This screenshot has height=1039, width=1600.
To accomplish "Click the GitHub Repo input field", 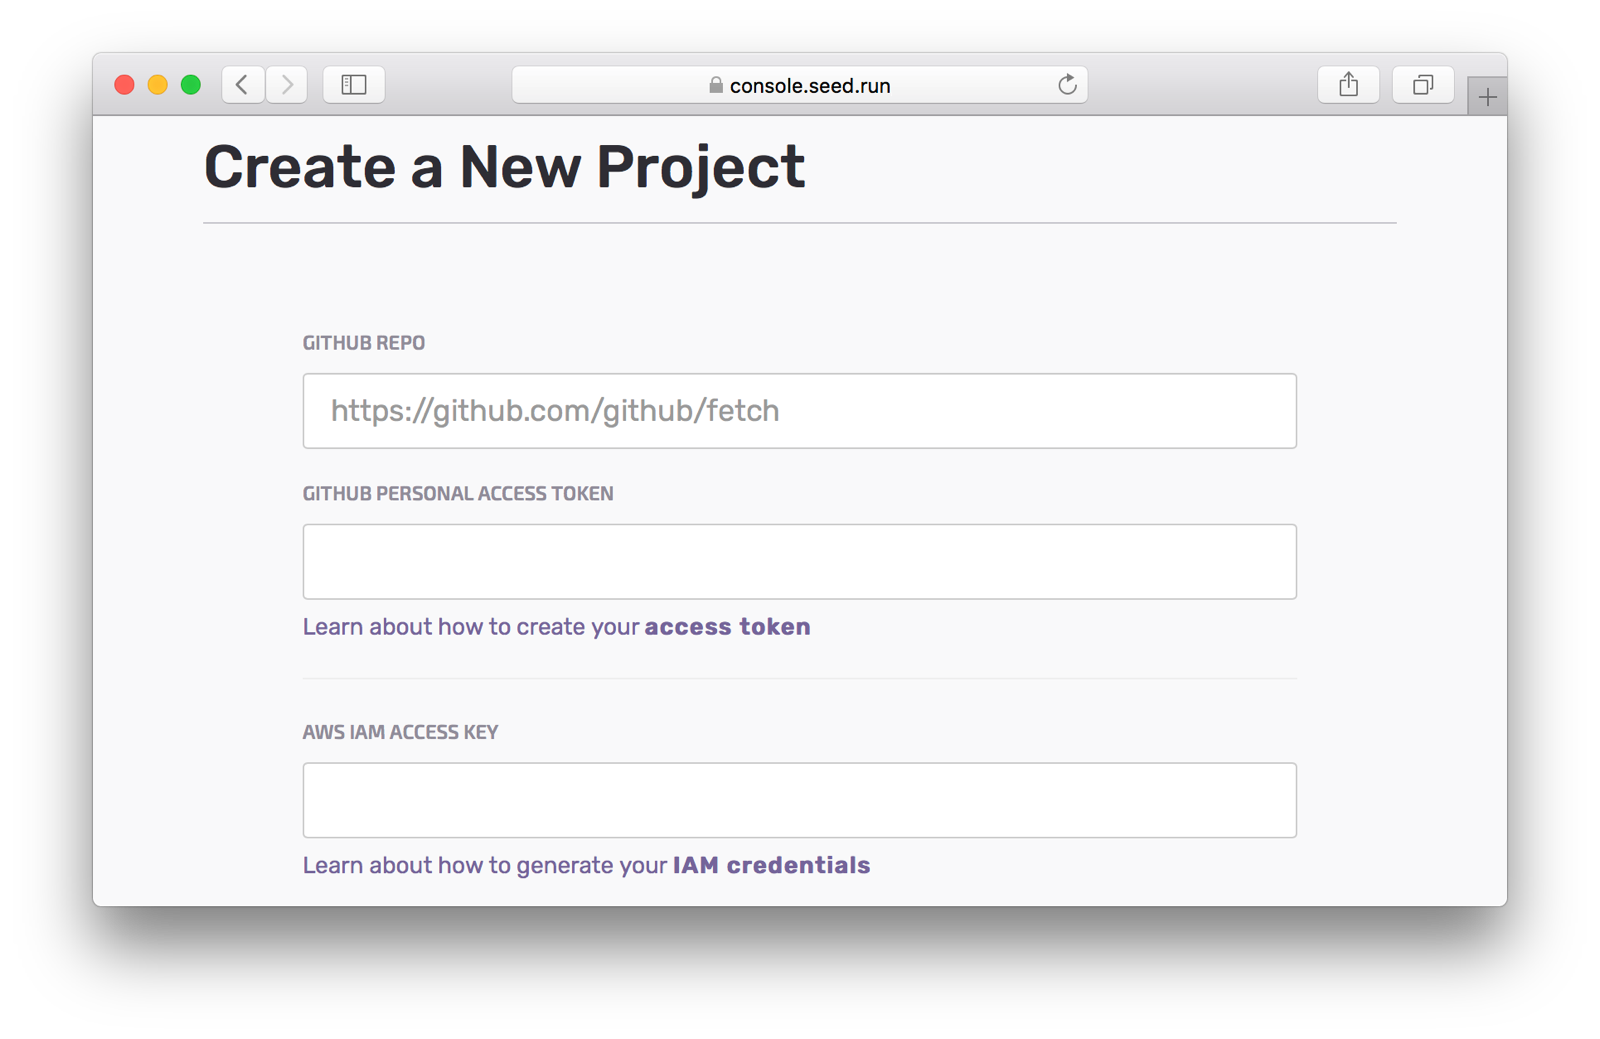I will (799, 411).
